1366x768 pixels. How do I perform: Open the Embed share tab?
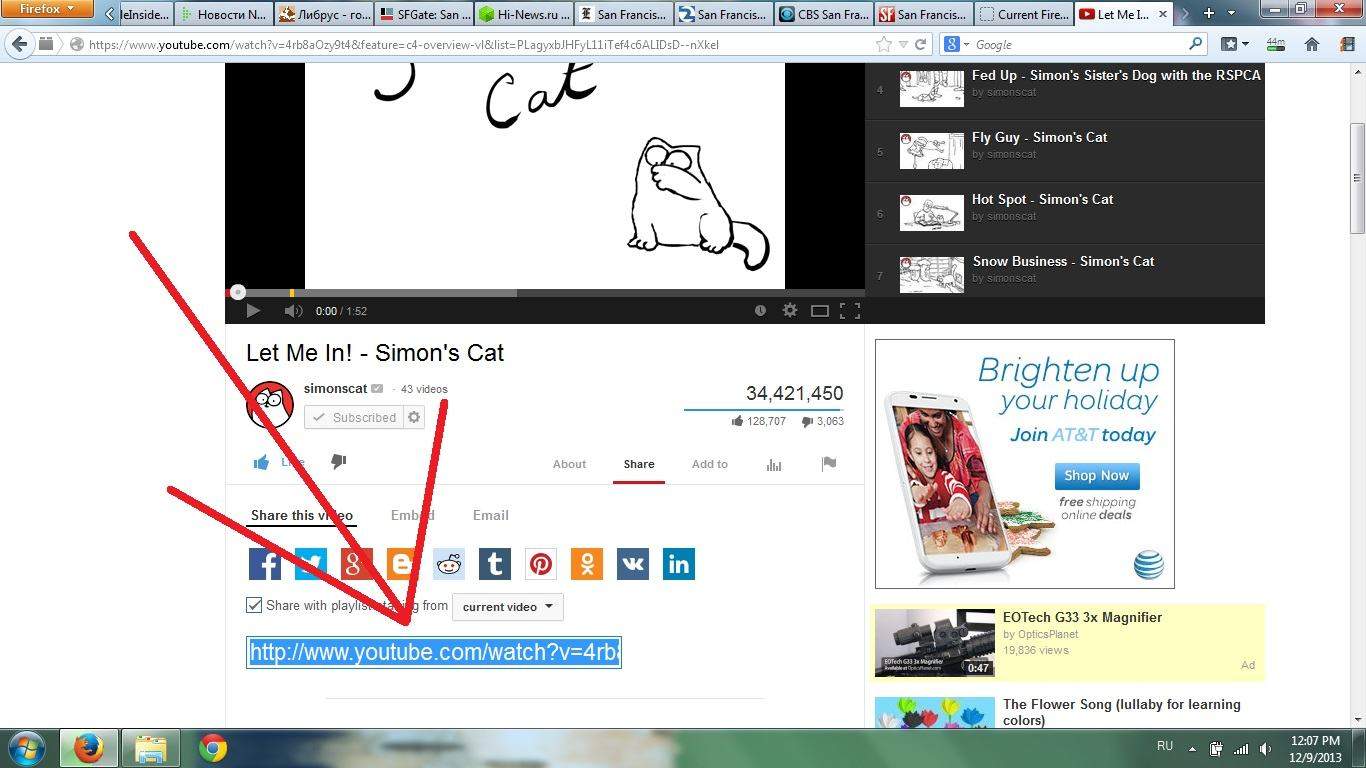(x=413, y=515)
